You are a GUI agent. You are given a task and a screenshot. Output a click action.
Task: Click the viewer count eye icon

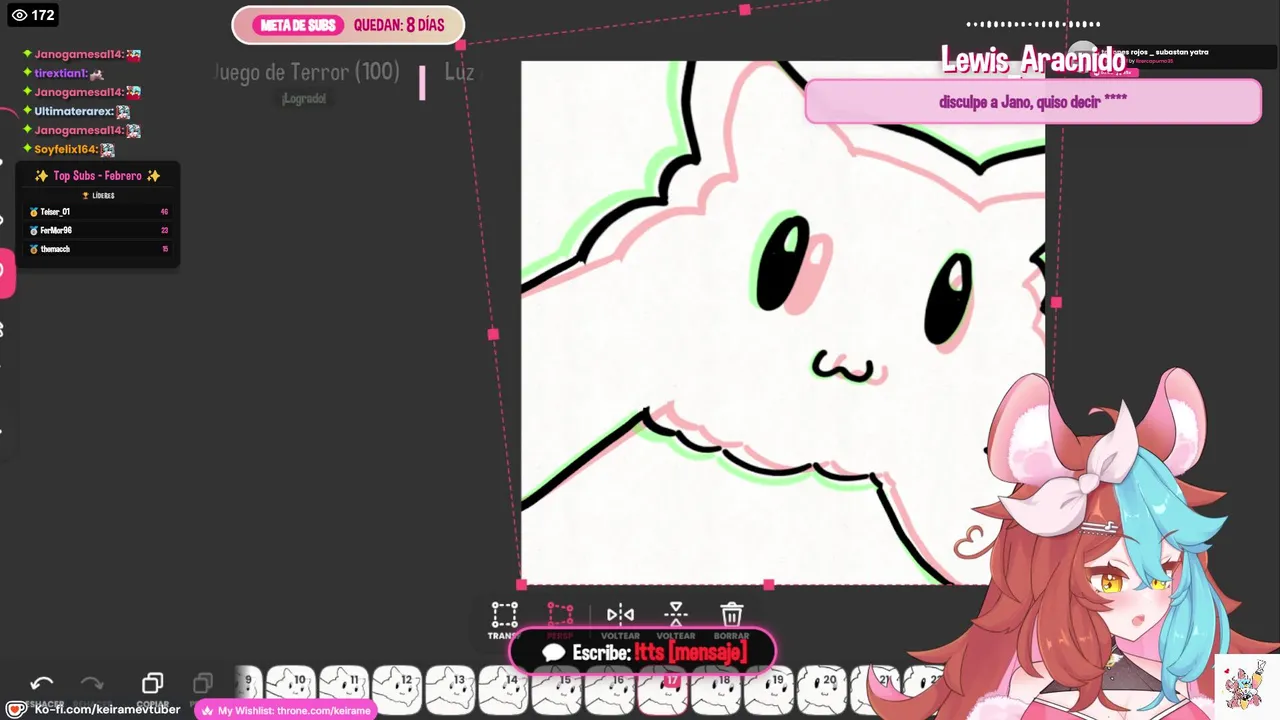[18, 15]
